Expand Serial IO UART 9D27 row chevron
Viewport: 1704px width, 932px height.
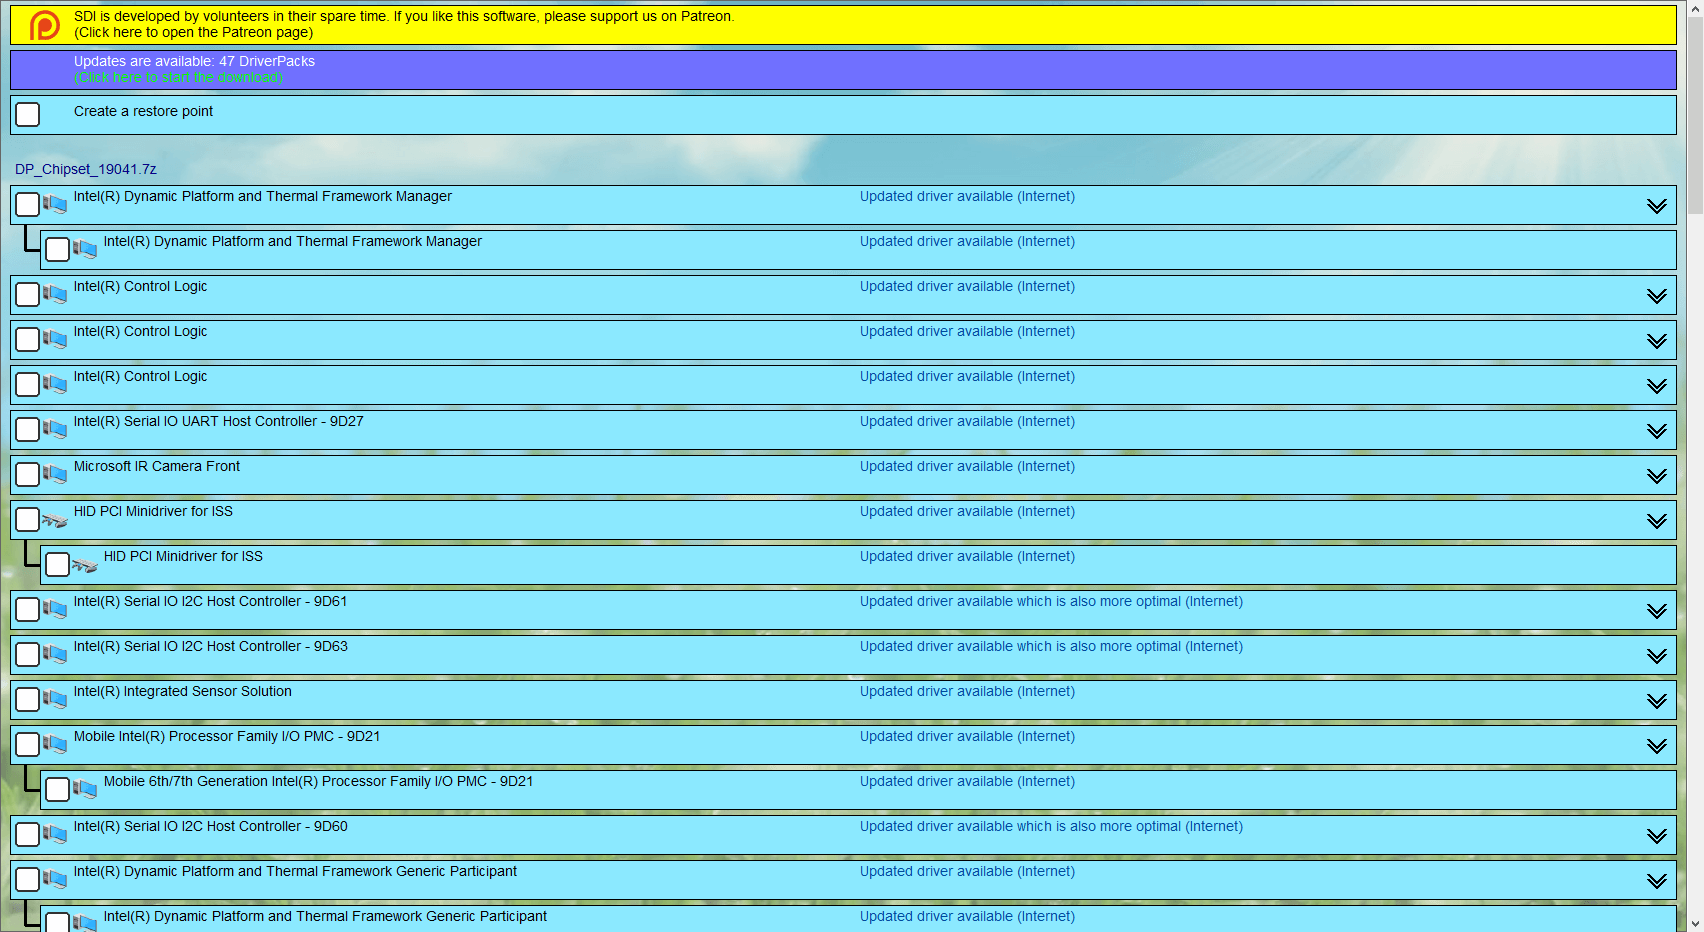point(1657,431)
